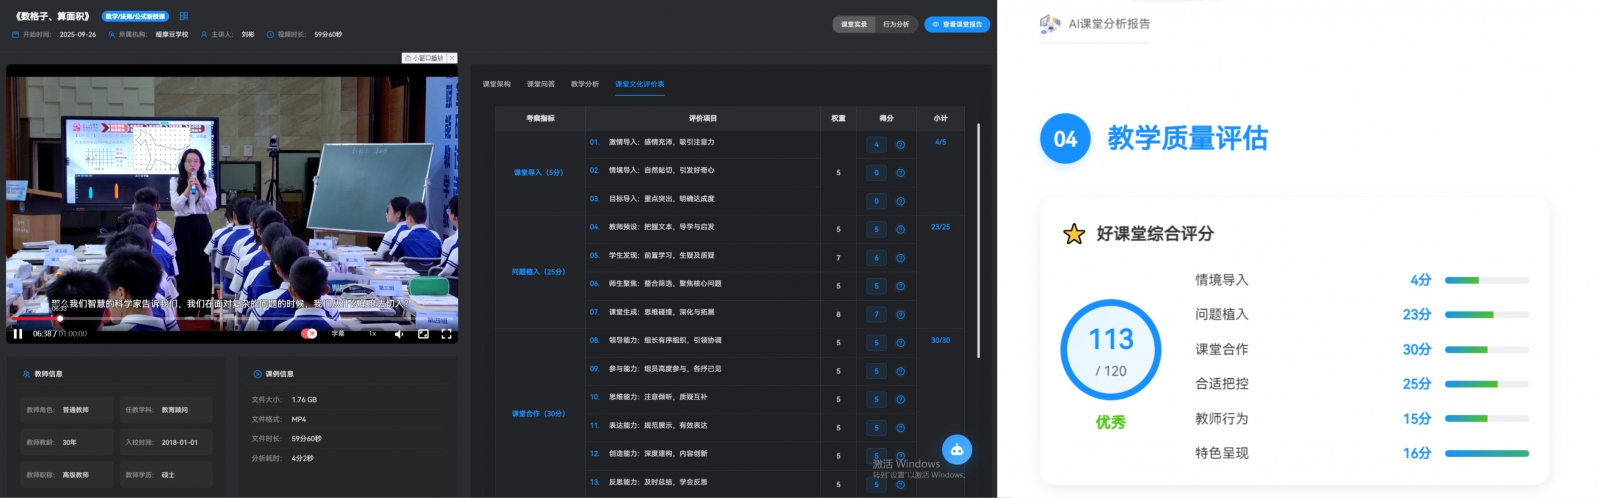Pause the classroom video playback
Screen dimensions: 1600x498
click(x=18, y=334)
